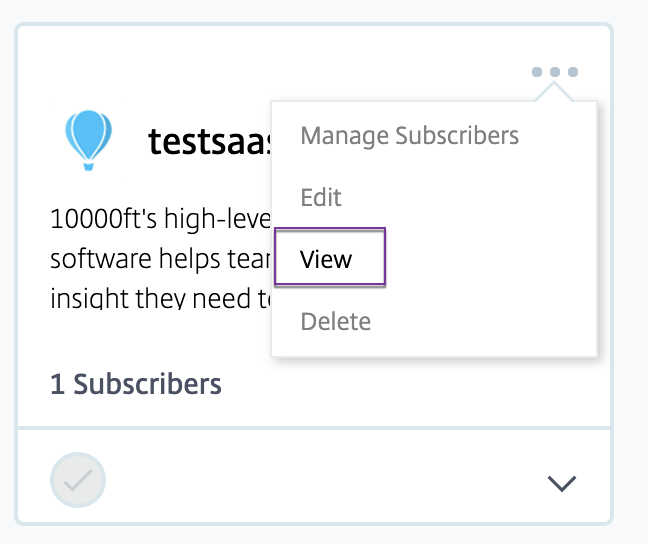Click the 10000ft's description text
Viewport: 648px width, 544px height.
click(x=160, y=258)
